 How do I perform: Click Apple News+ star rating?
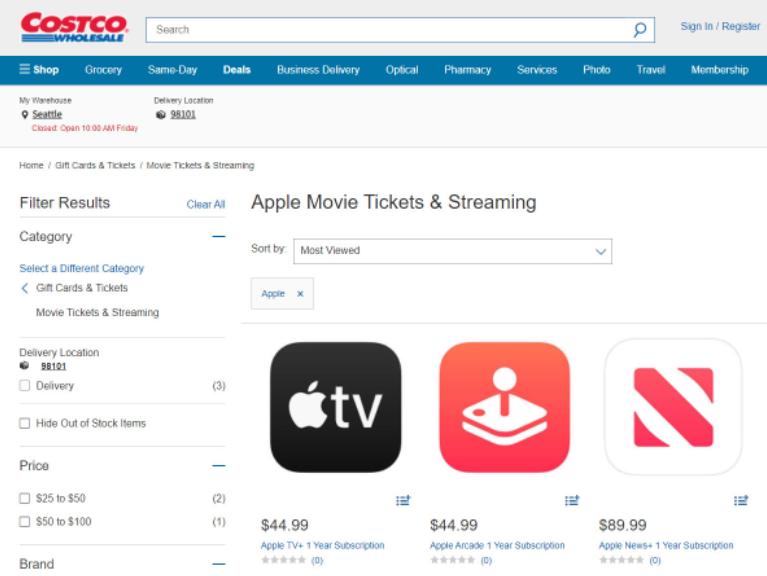pos(621,560)
